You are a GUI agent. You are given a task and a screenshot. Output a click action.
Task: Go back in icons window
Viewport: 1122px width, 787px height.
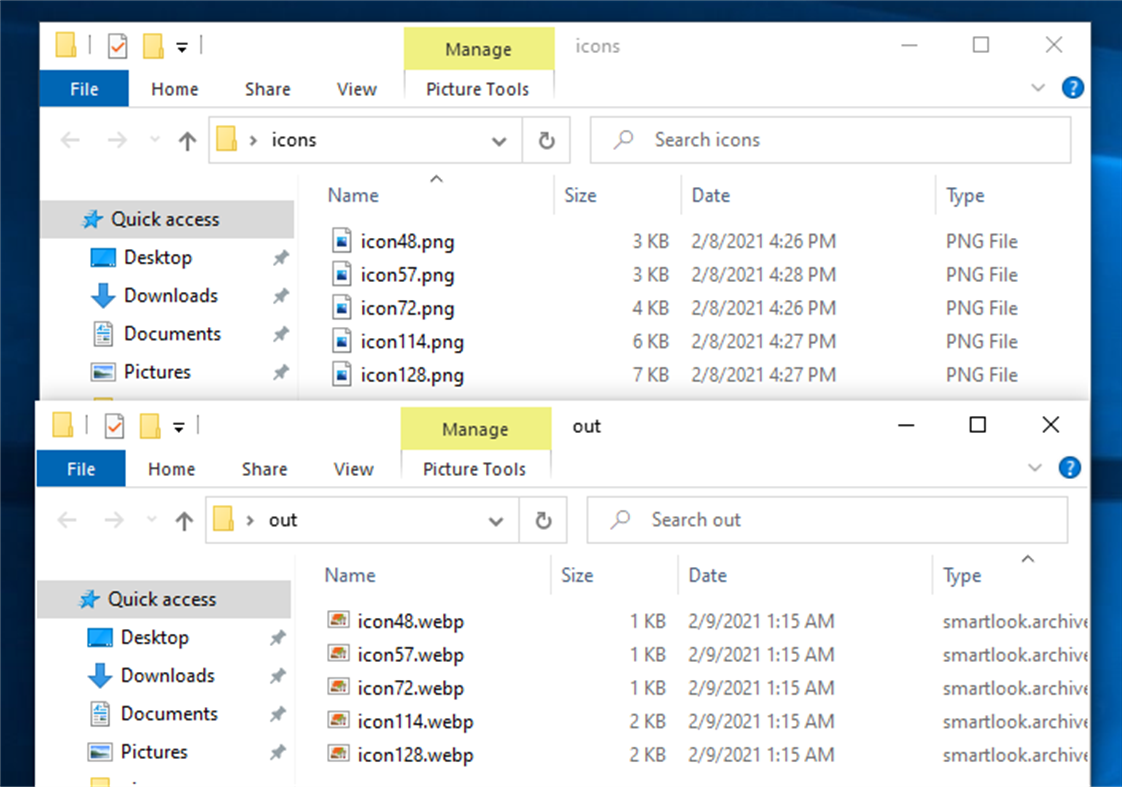coord(70,140)
